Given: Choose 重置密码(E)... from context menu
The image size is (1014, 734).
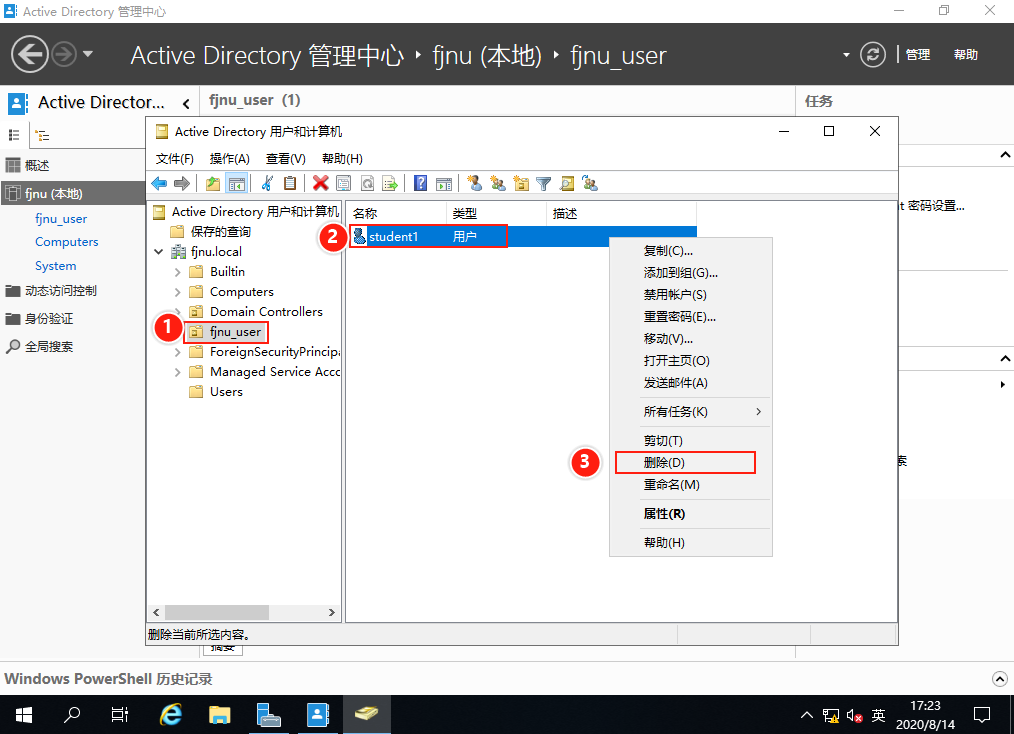Looking at the screenshot, I should [691, 317].
